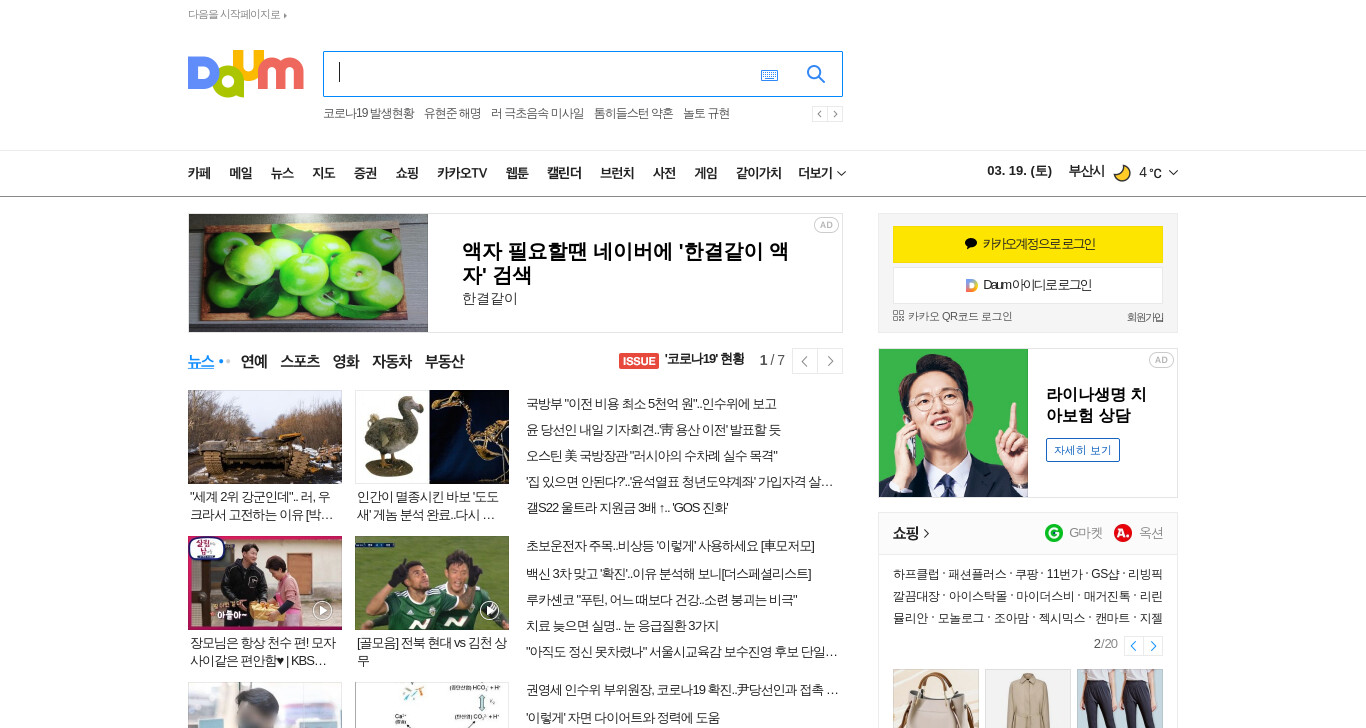Click the AD badge on apple banner

point(826,225)
